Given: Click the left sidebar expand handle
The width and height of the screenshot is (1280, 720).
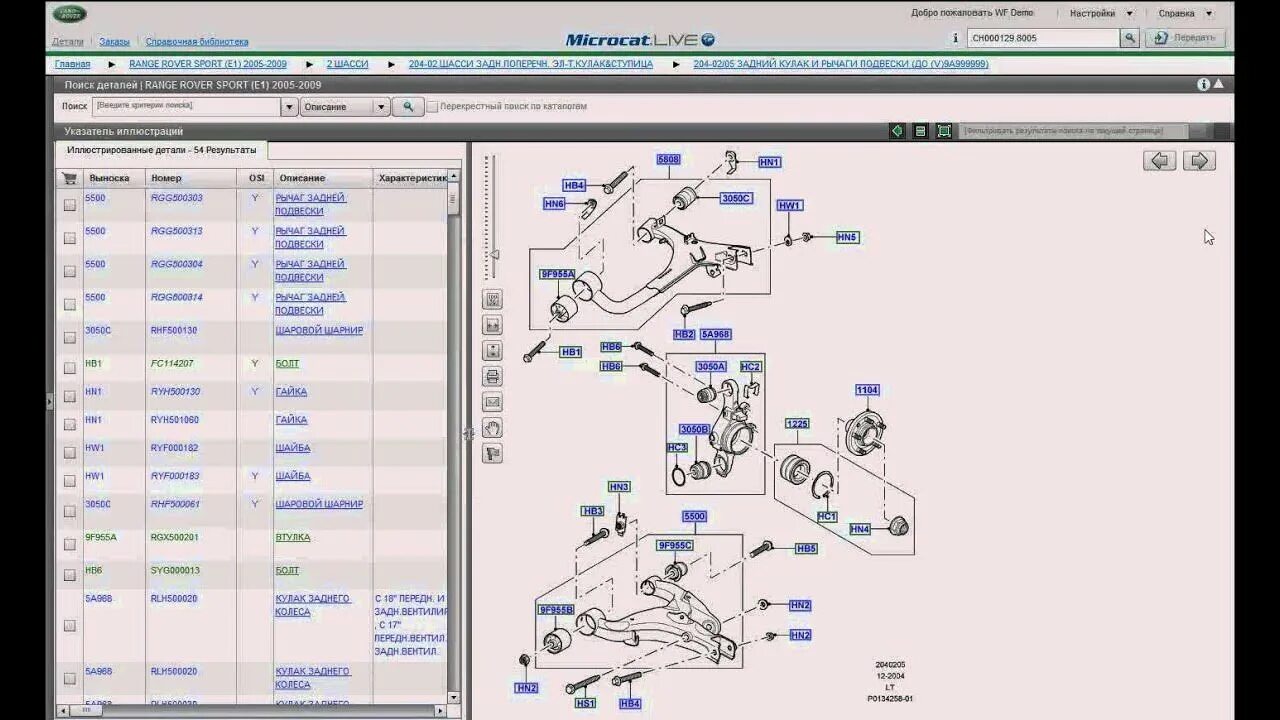Looking at the screenshot, I should tap(49, 402).
